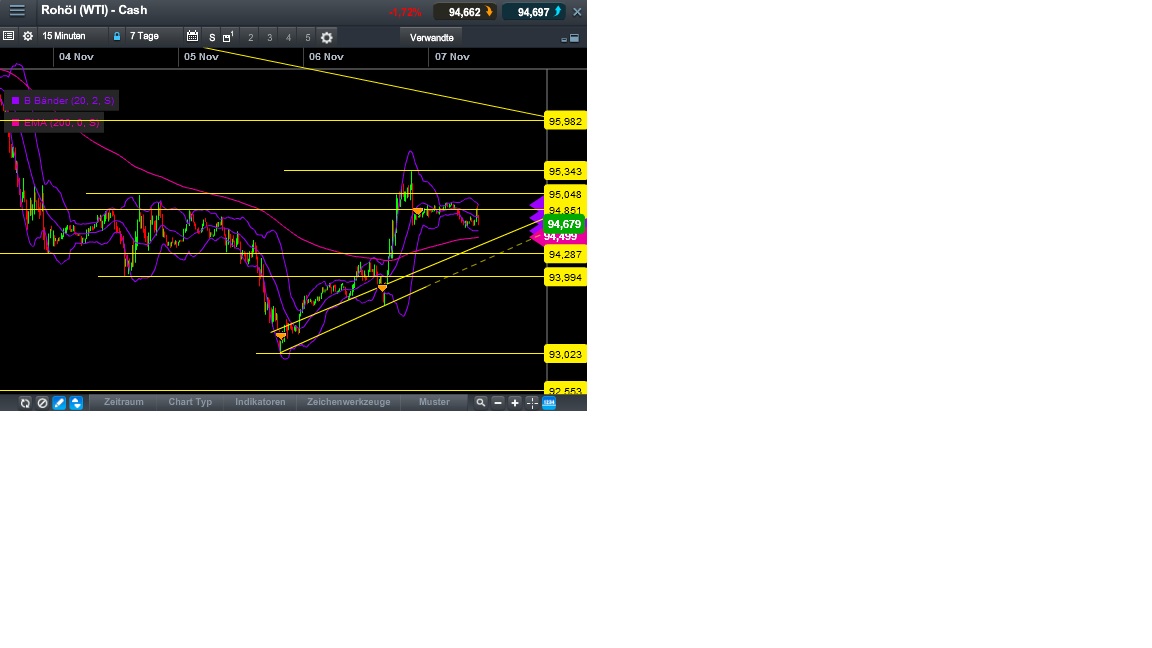Viewport: 1152px width, 648px height.
Task: Click the zoom out minus control
Action: 498,402
